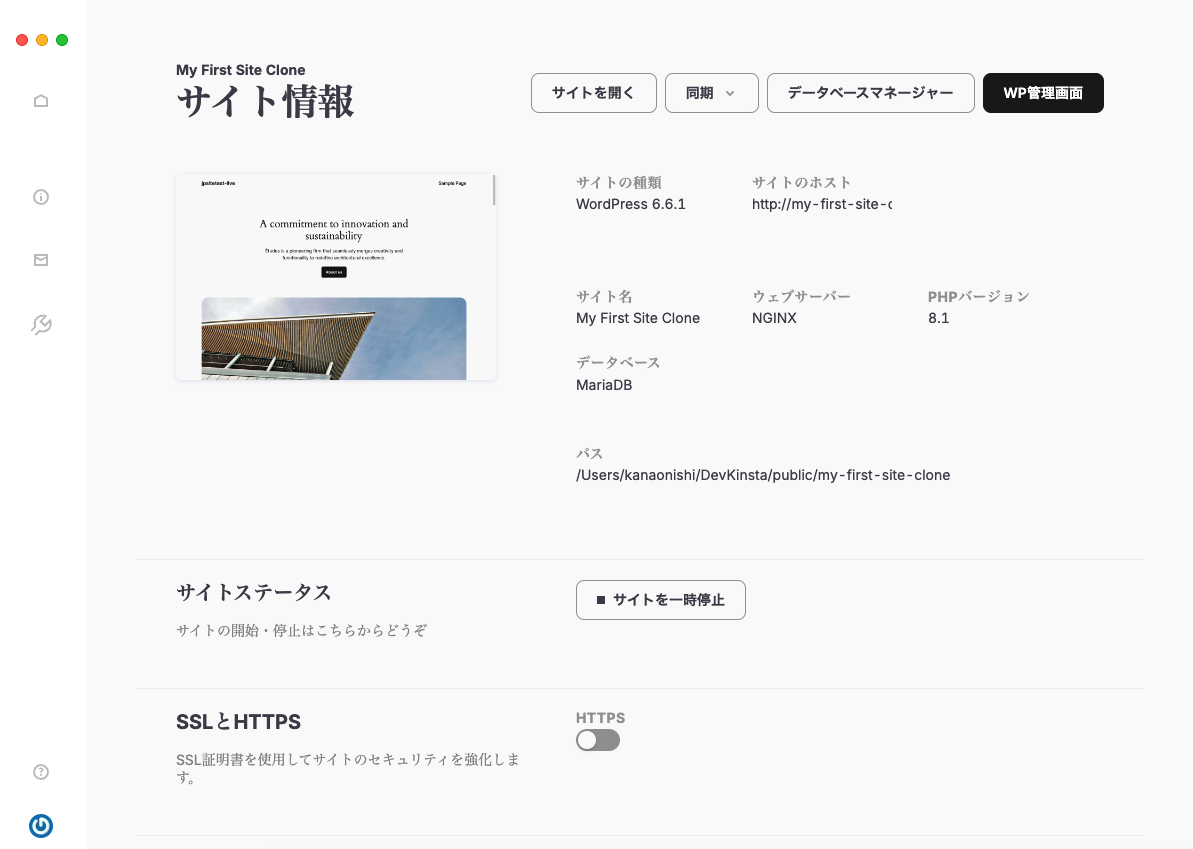Viewport: 1193px width, 849px height.
Task: Expand the 同期 sync dropdown chevron
Action: point(732,93)
